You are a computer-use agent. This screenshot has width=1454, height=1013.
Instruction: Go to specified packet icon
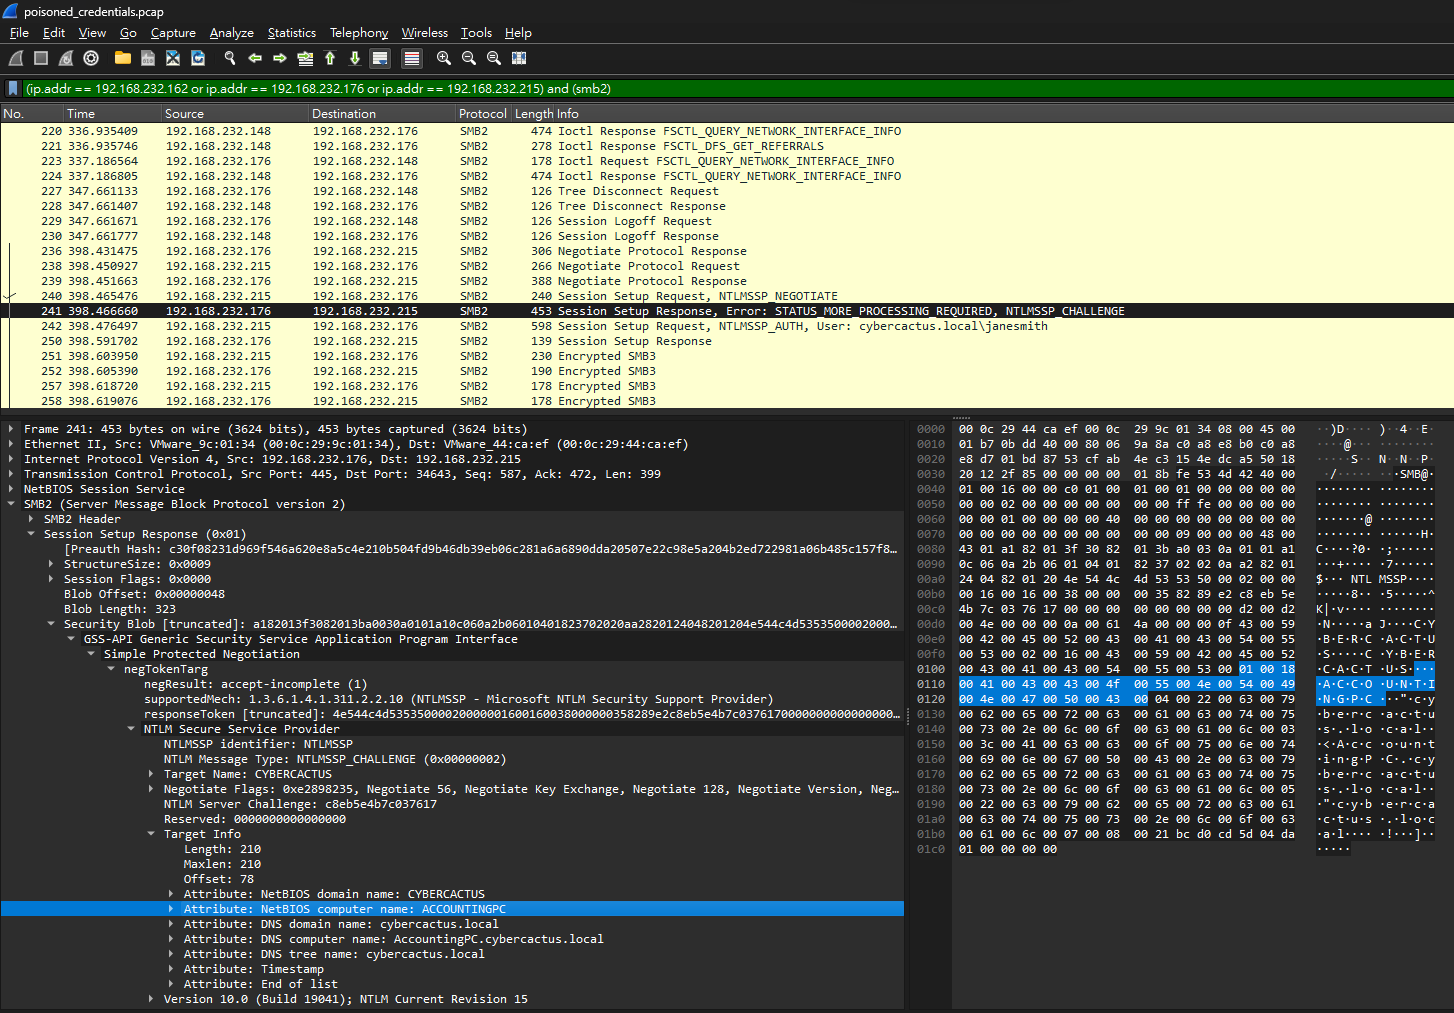click(305, 58)
